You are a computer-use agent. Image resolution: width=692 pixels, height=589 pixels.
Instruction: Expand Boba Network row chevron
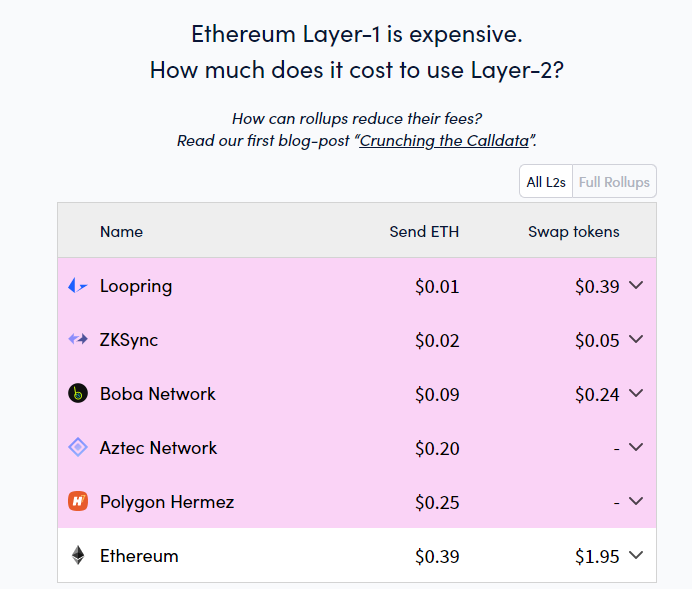point(636,393)
